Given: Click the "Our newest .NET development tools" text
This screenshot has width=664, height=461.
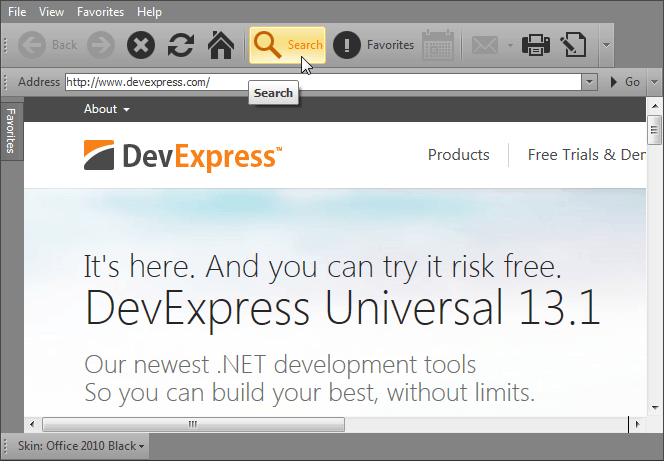Looking at the screenshot, I should pyautogui.click(x=280, y=365).
